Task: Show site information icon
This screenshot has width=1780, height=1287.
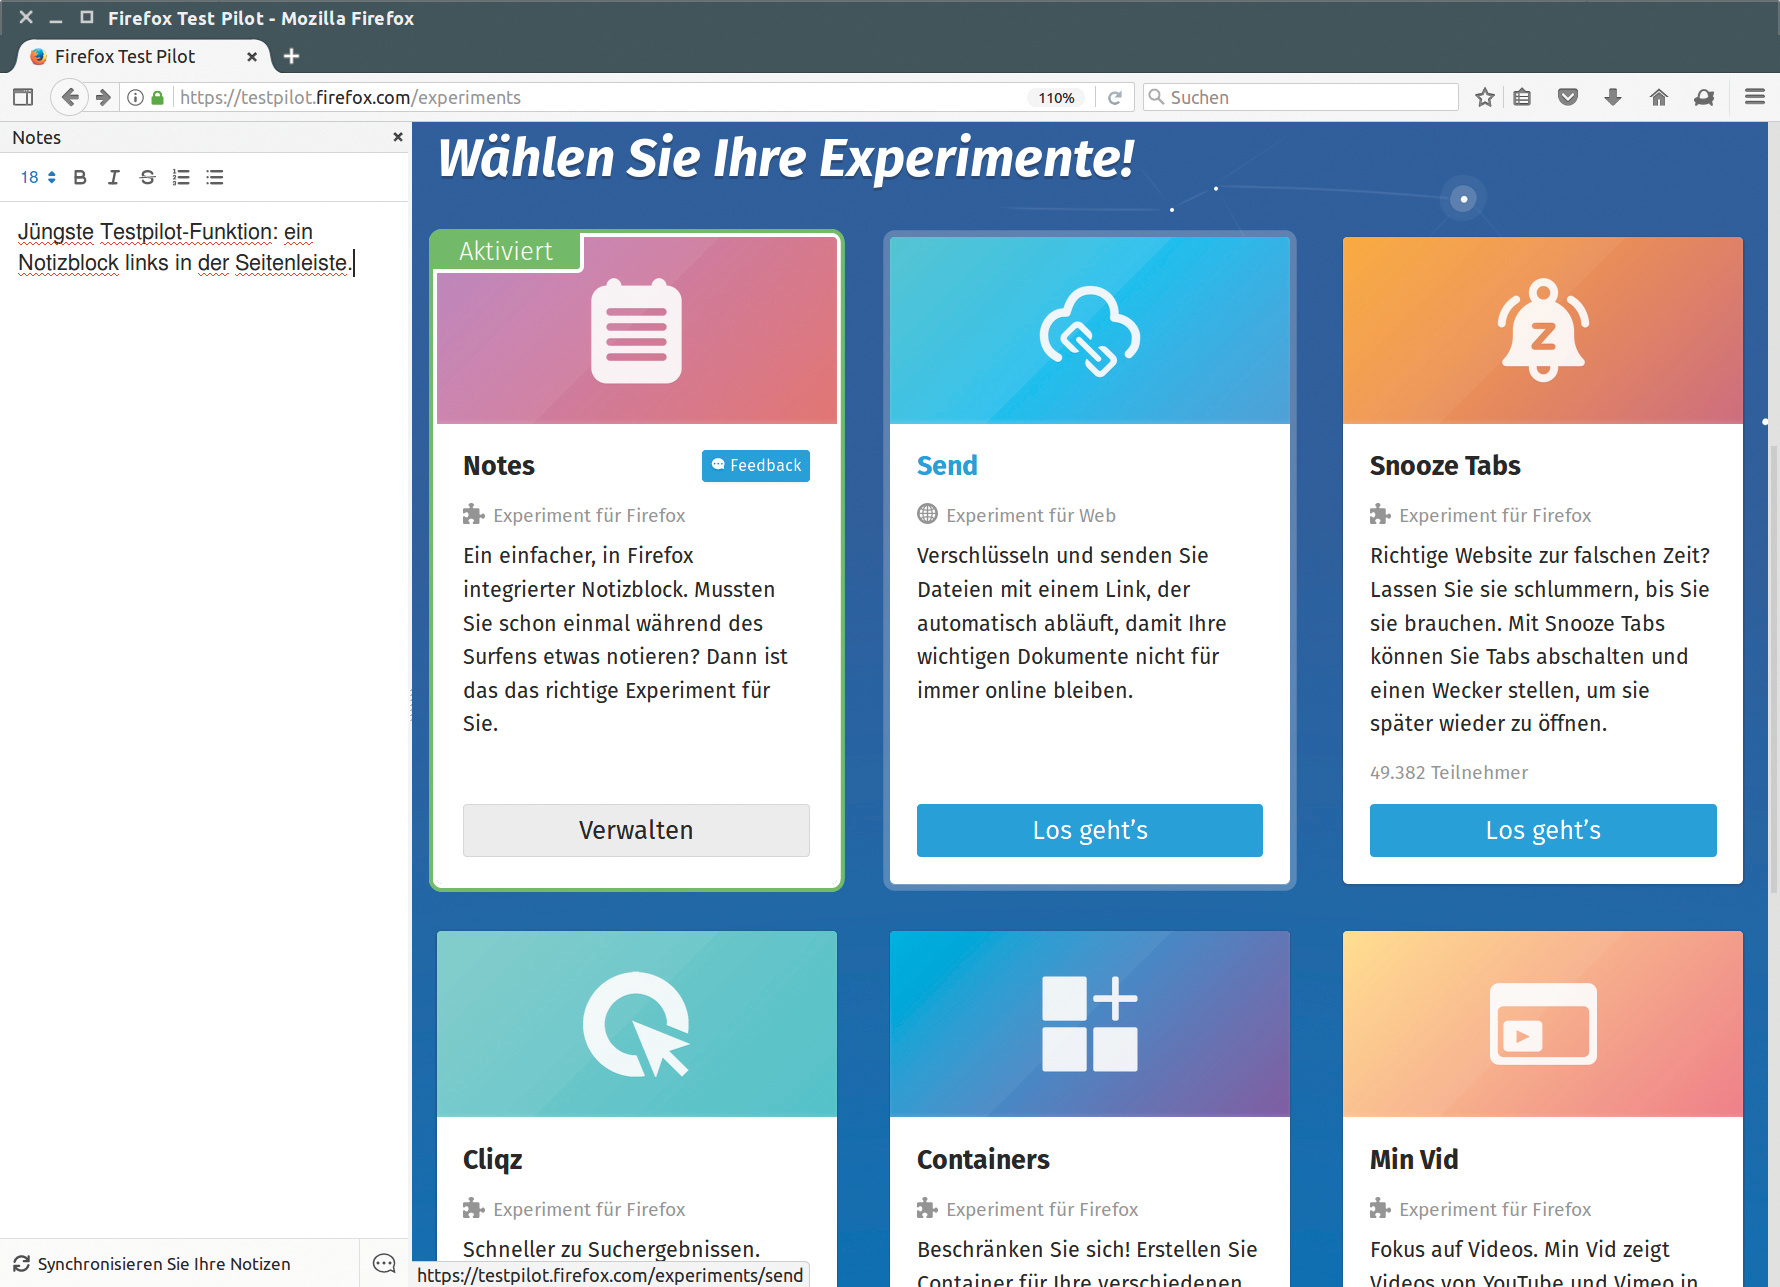Action: [x=135, y=97]
